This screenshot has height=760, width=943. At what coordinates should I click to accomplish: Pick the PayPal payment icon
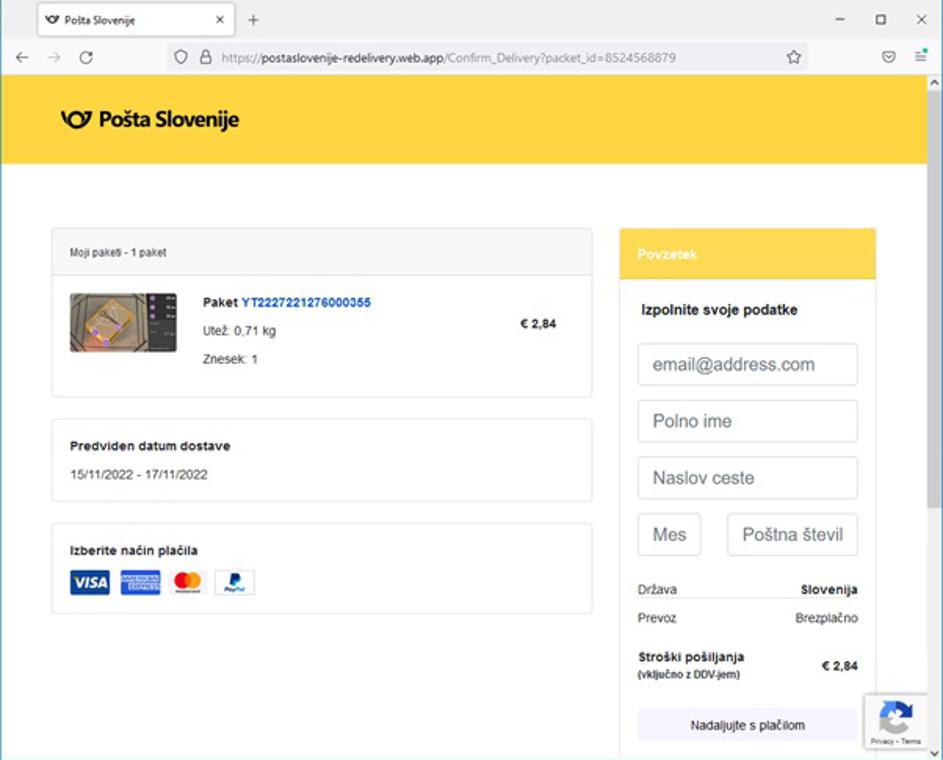[235, 583]
